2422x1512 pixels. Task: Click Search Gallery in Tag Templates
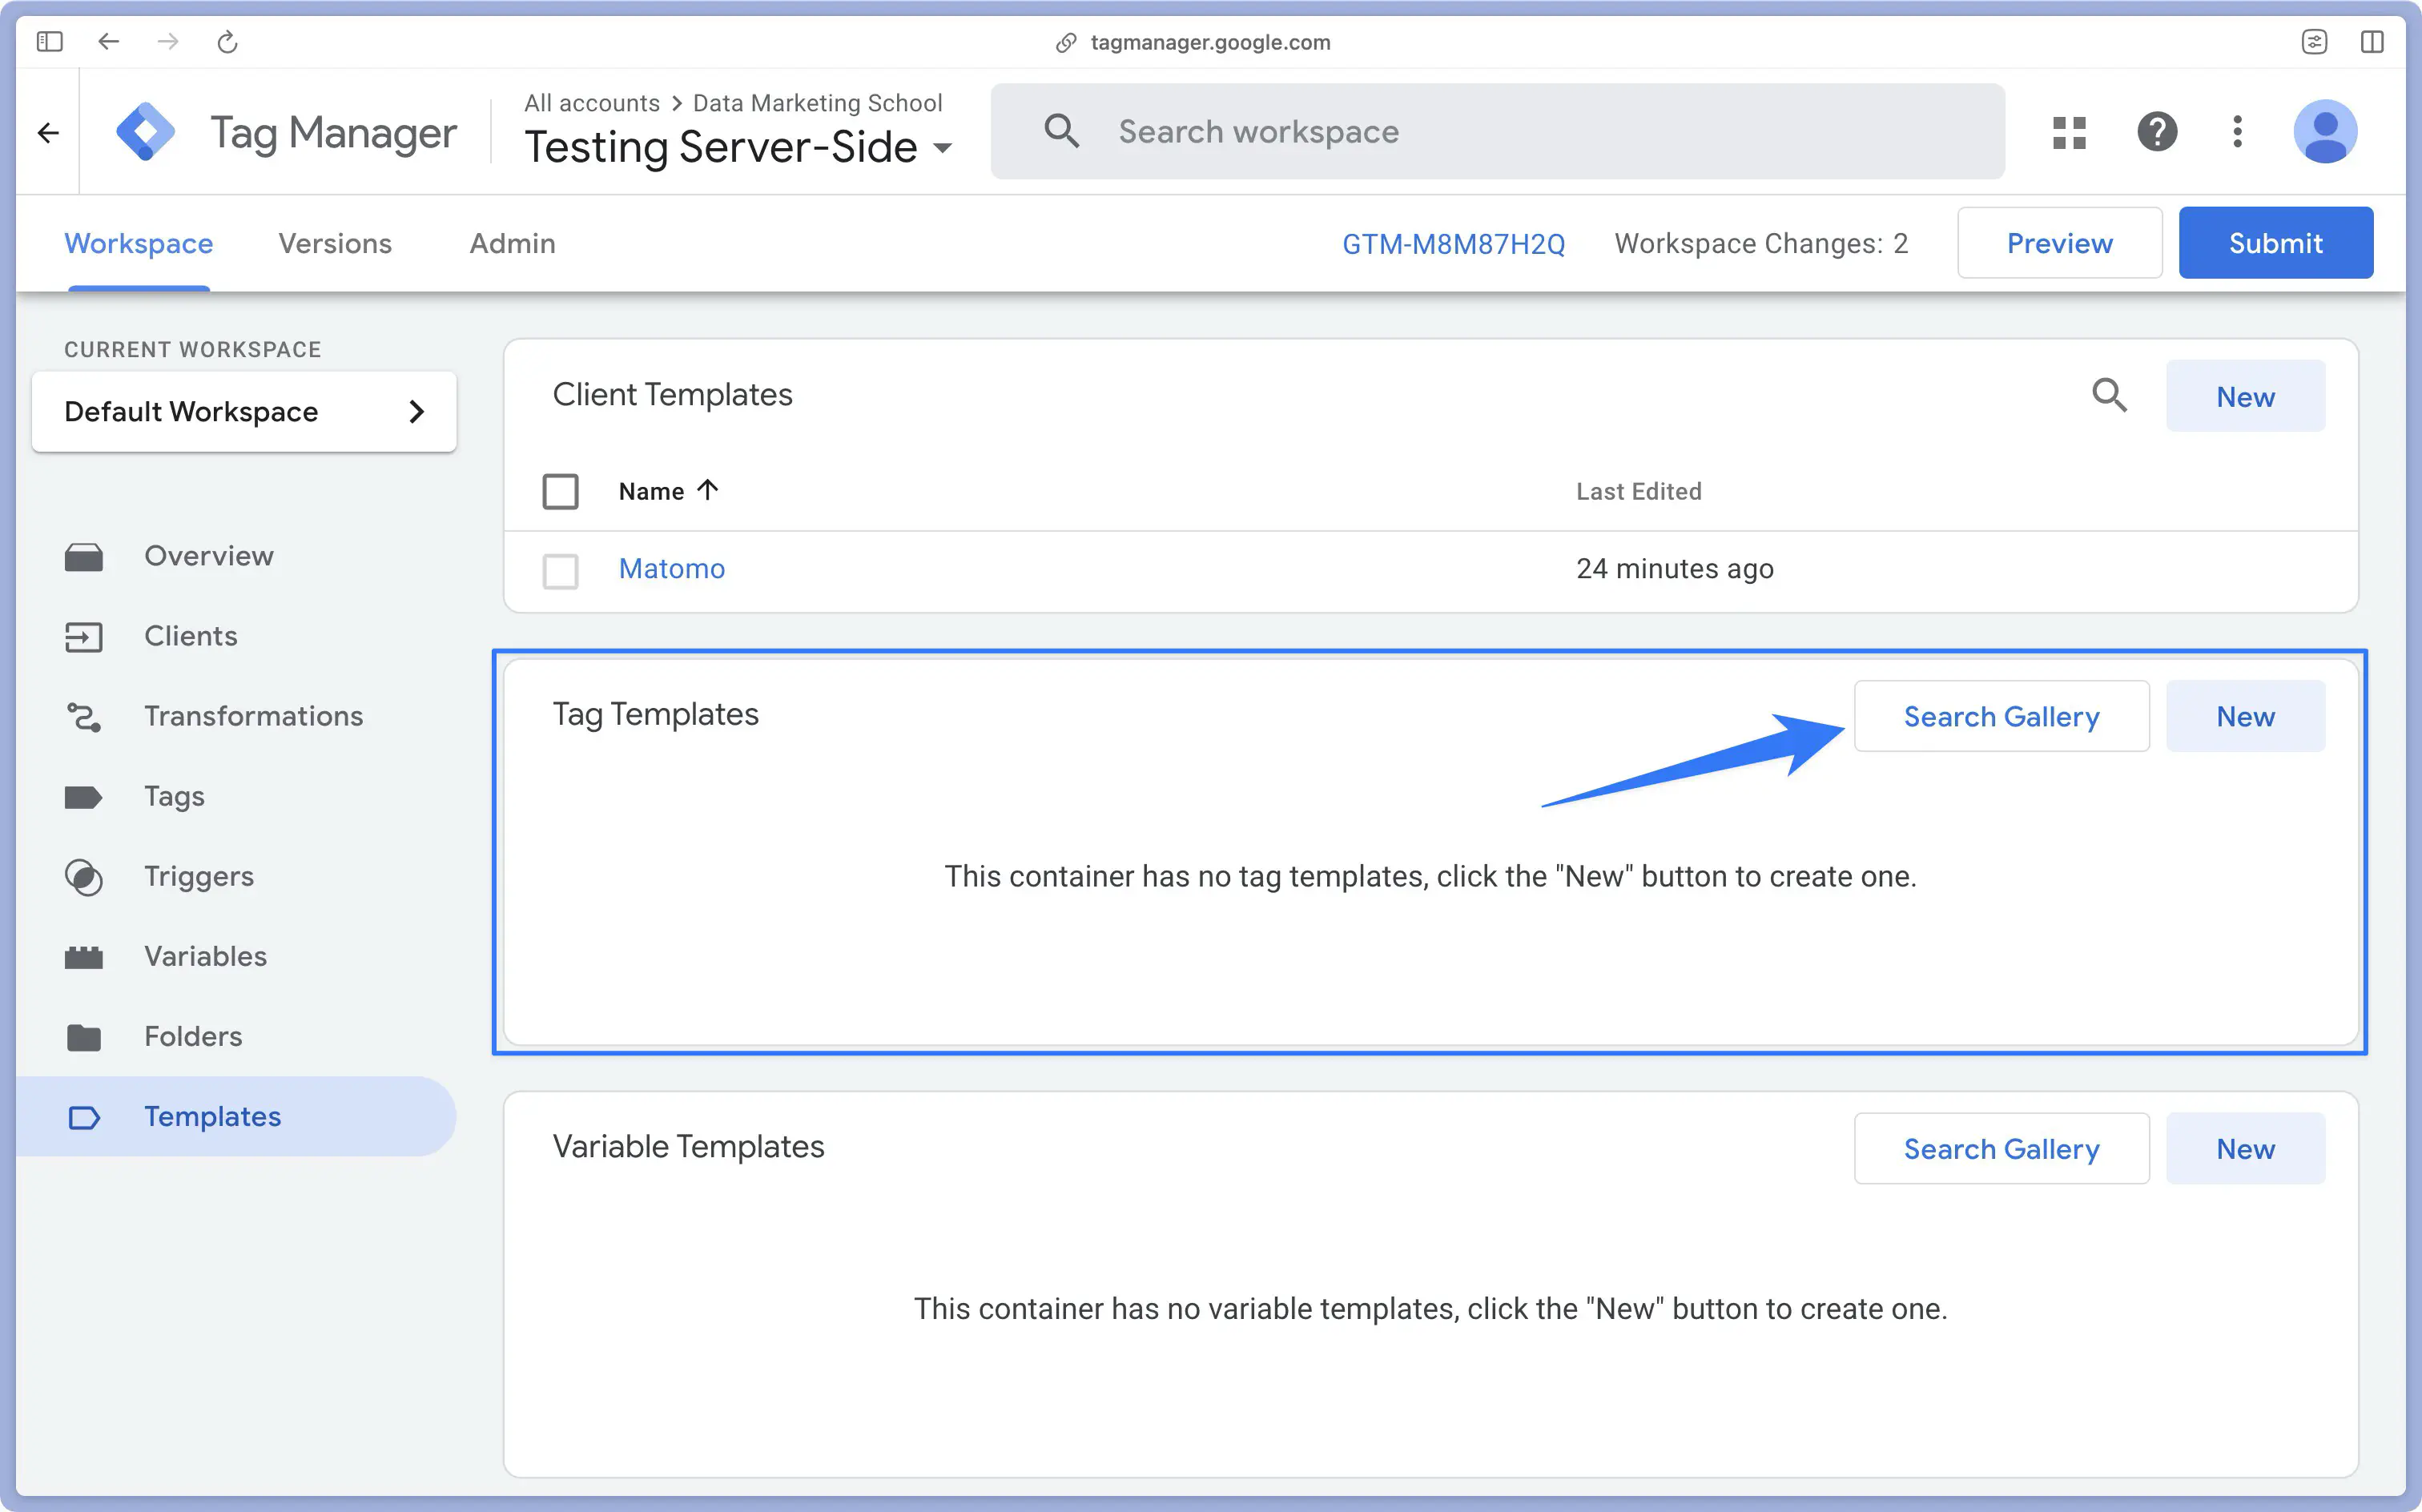(x=2002, y=716)
